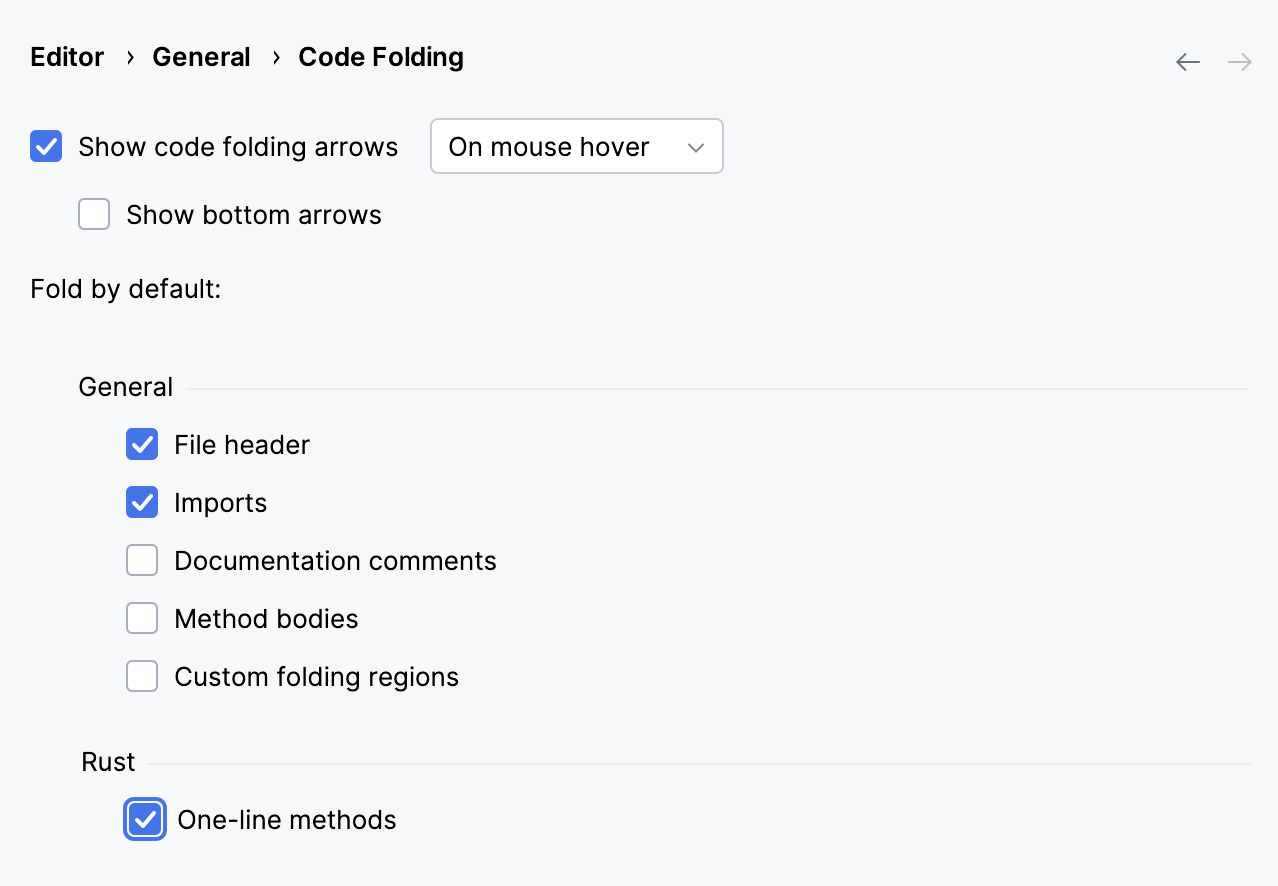Enable Documentation comments folding
Screen dimensions: 1278x886
click(142, 560)
